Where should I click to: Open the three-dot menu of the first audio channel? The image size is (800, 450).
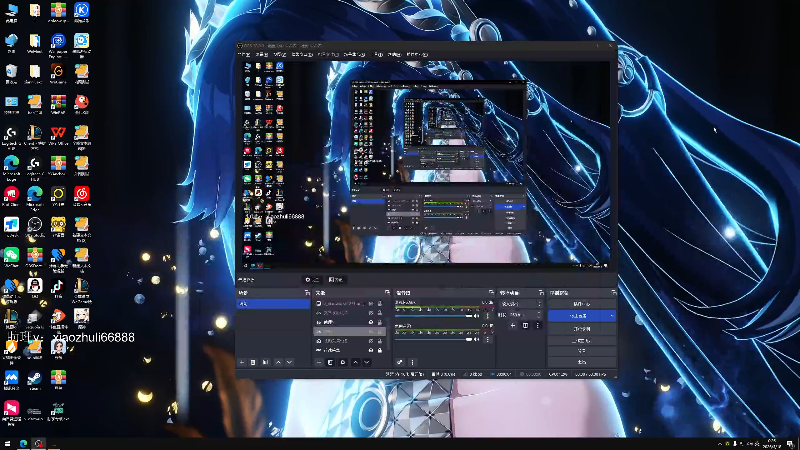point(489,316)
